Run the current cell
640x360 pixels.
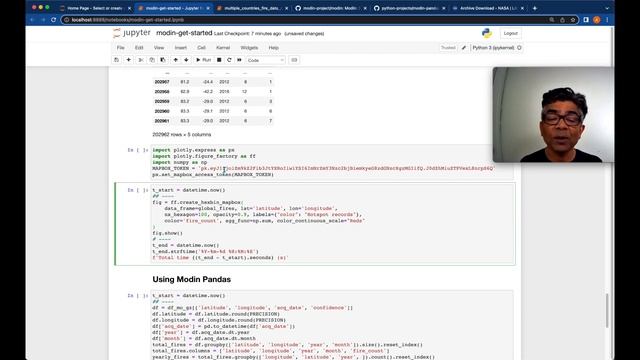click(203, 60)
